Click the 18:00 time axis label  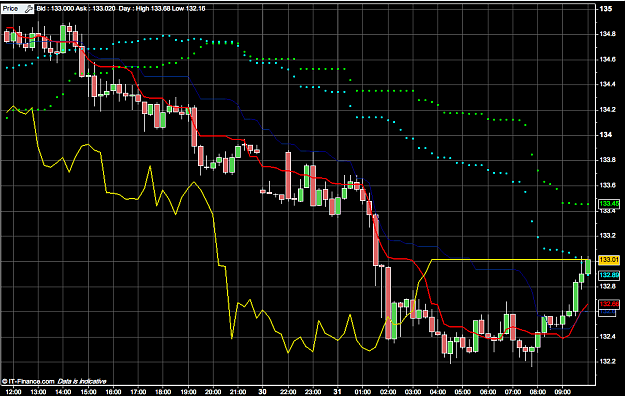[163, 392]
